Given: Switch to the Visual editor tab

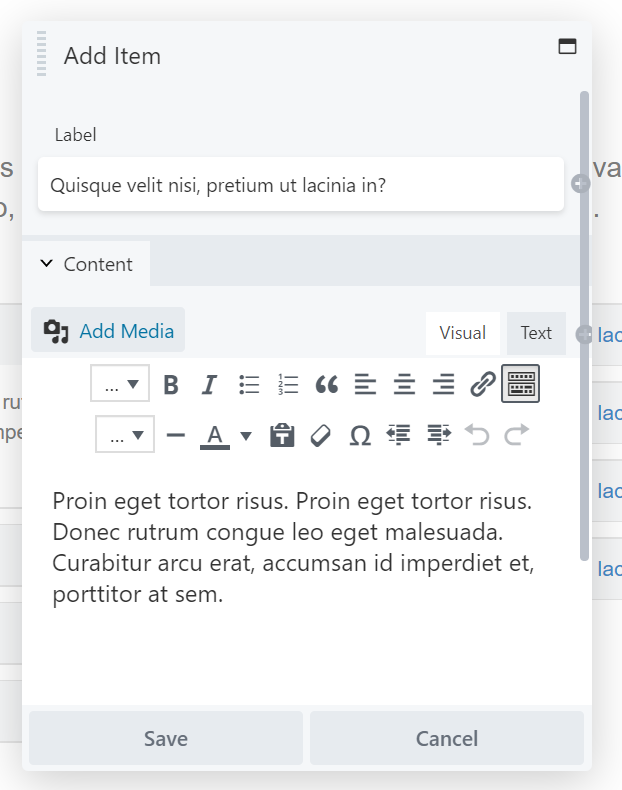Looking at the screenshot, I should [462, 333].
